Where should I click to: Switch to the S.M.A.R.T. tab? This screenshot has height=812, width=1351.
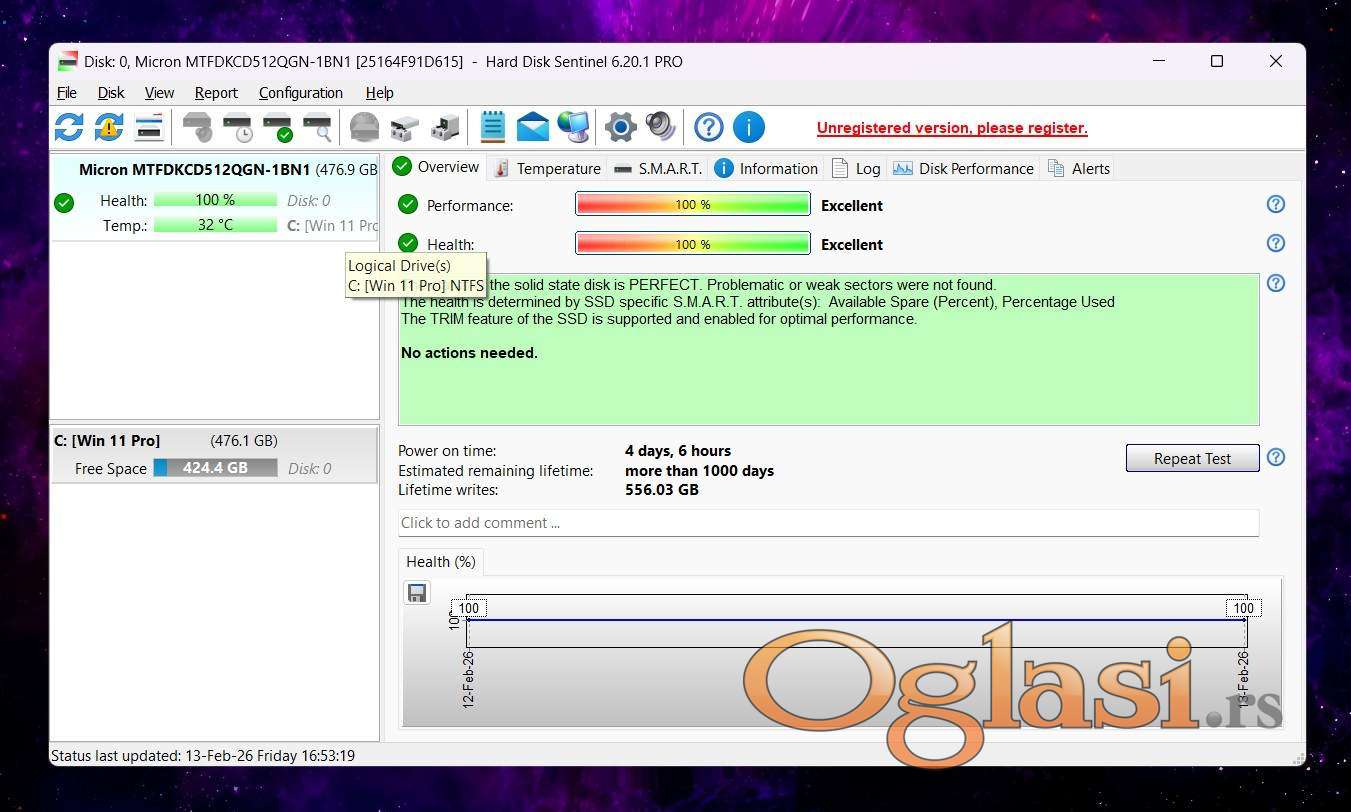(x=658, y=168)
